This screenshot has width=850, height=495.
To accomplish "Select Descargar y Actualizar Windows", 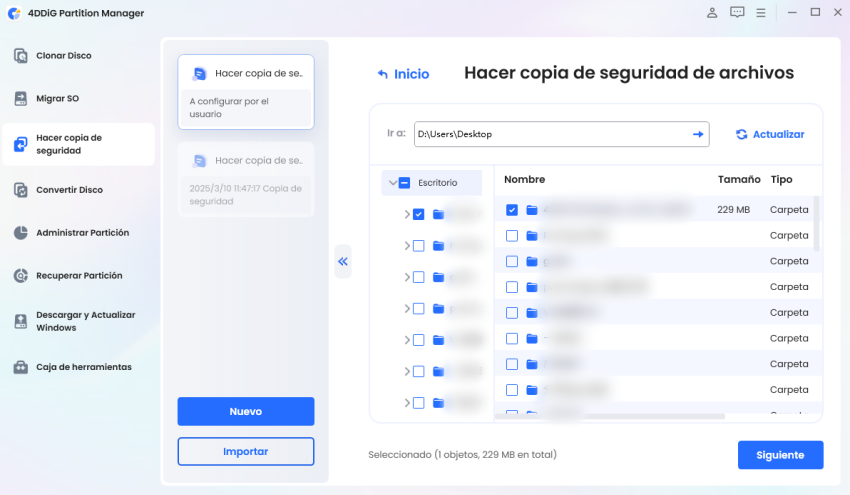I will click(x=86, y=321).
